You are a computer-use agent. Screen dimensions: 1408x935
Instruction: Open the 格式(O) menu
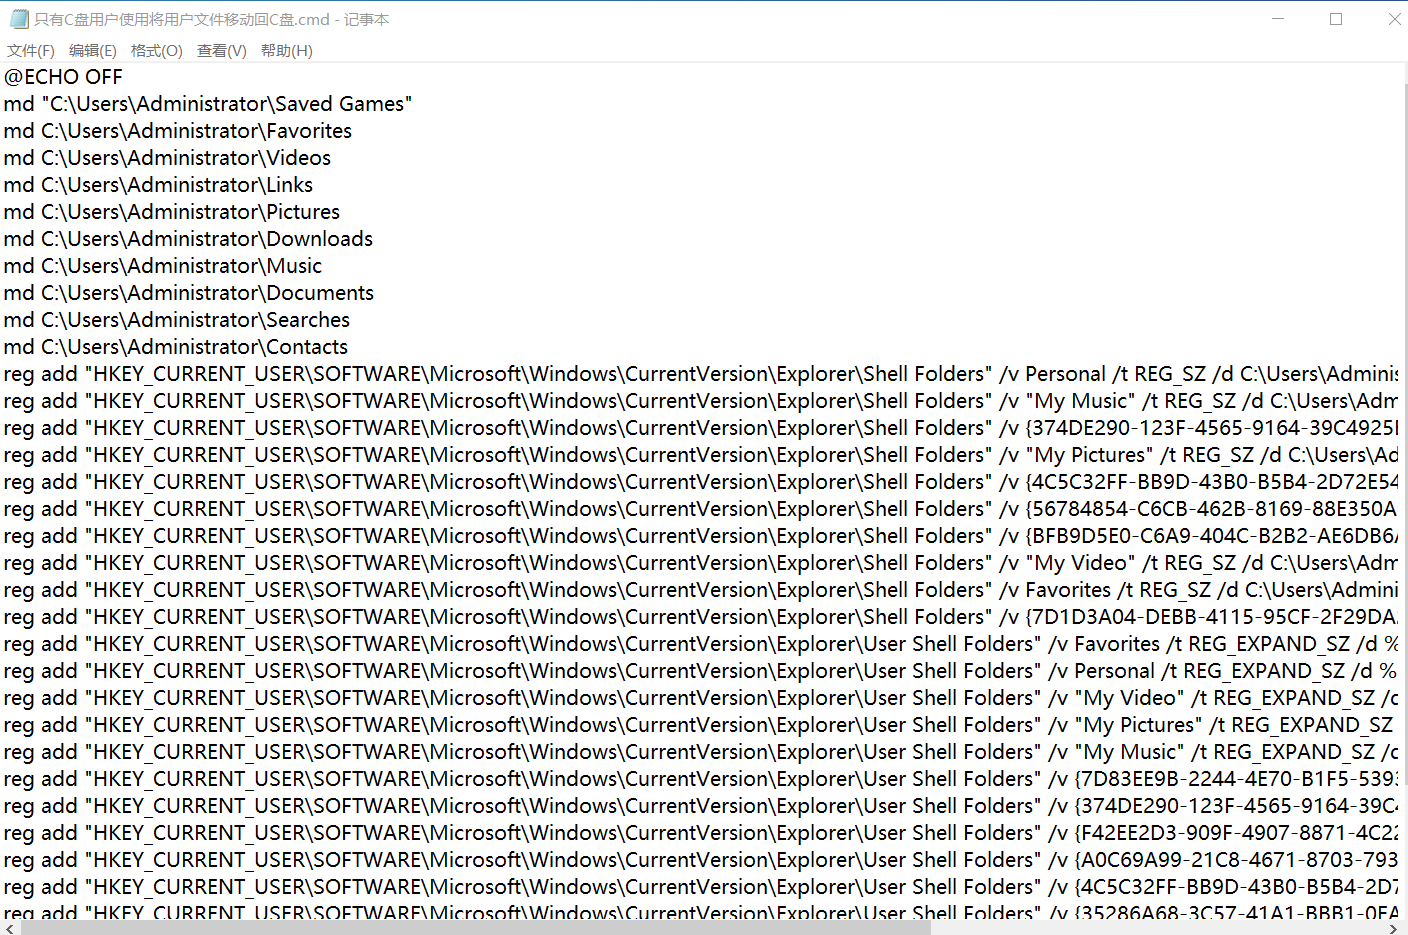tap(157, 51)
